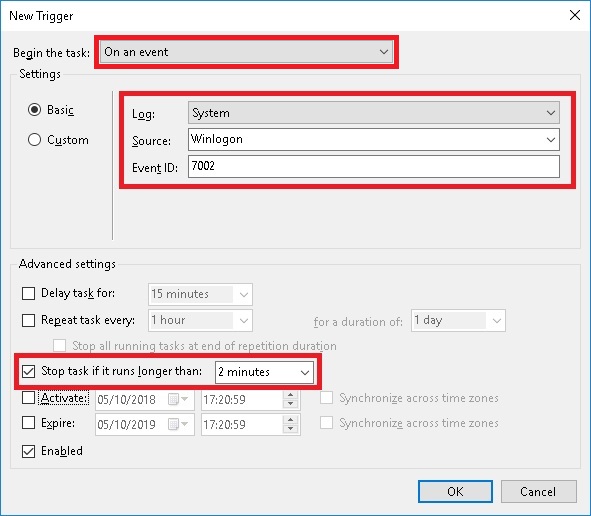Enable the Delay task for checkbox
Viewport: 591px width, 516px height.
click(x=29, y=293)
